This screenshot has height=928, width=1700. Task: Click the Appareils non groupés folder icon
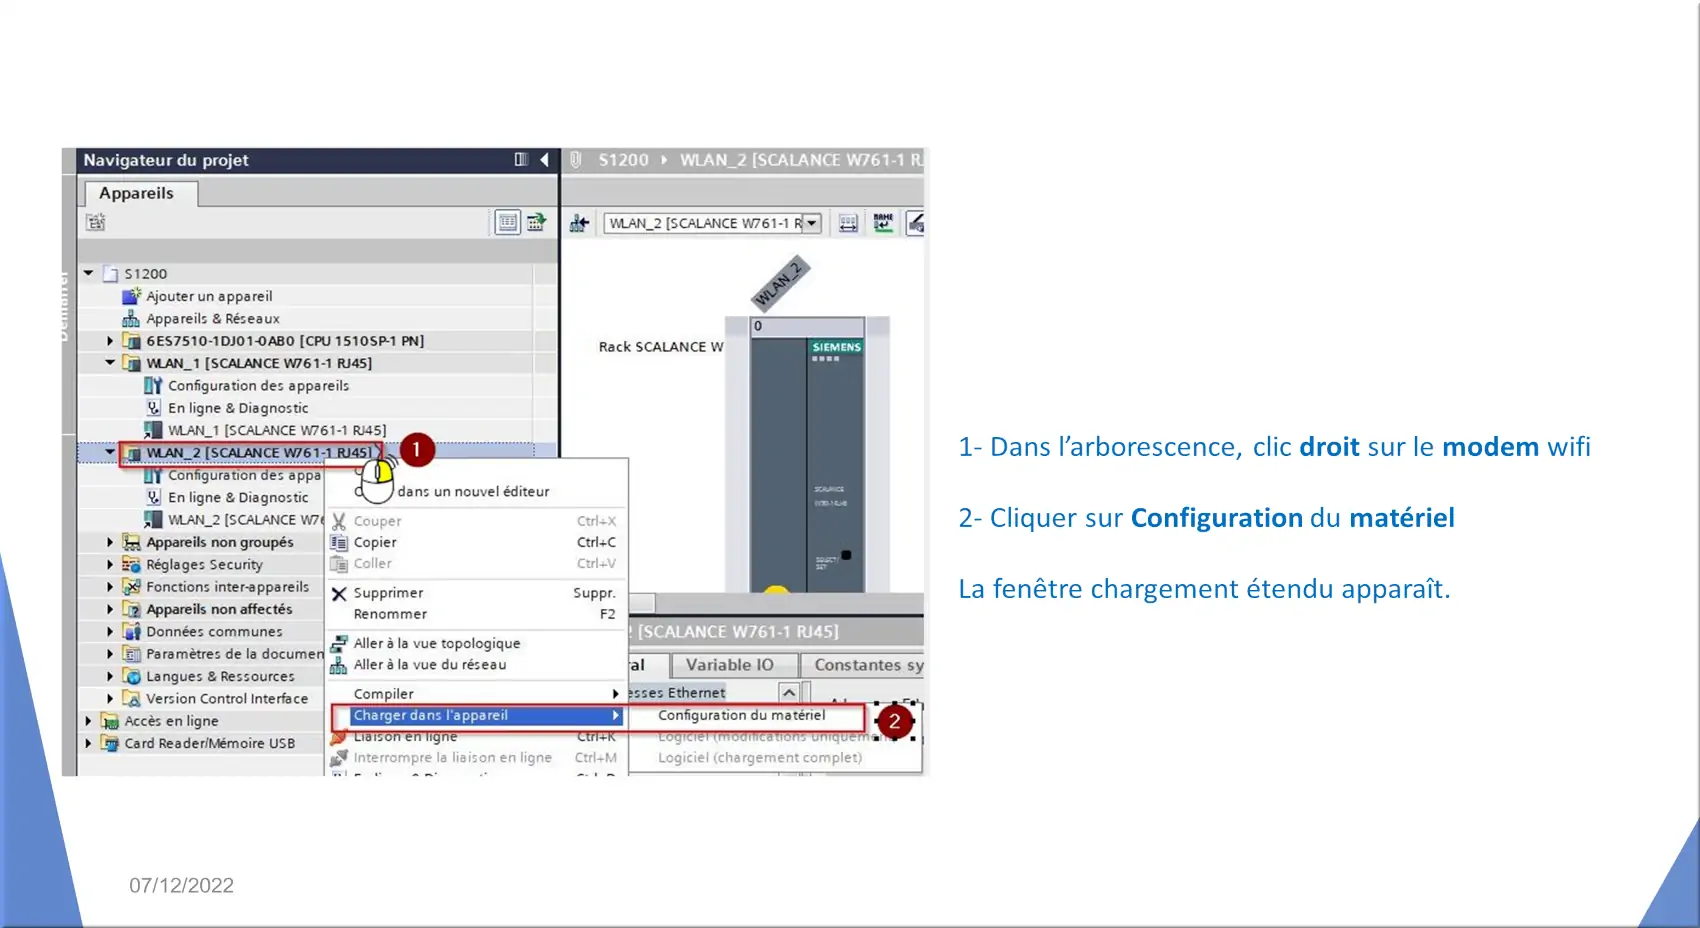(131, 542)
